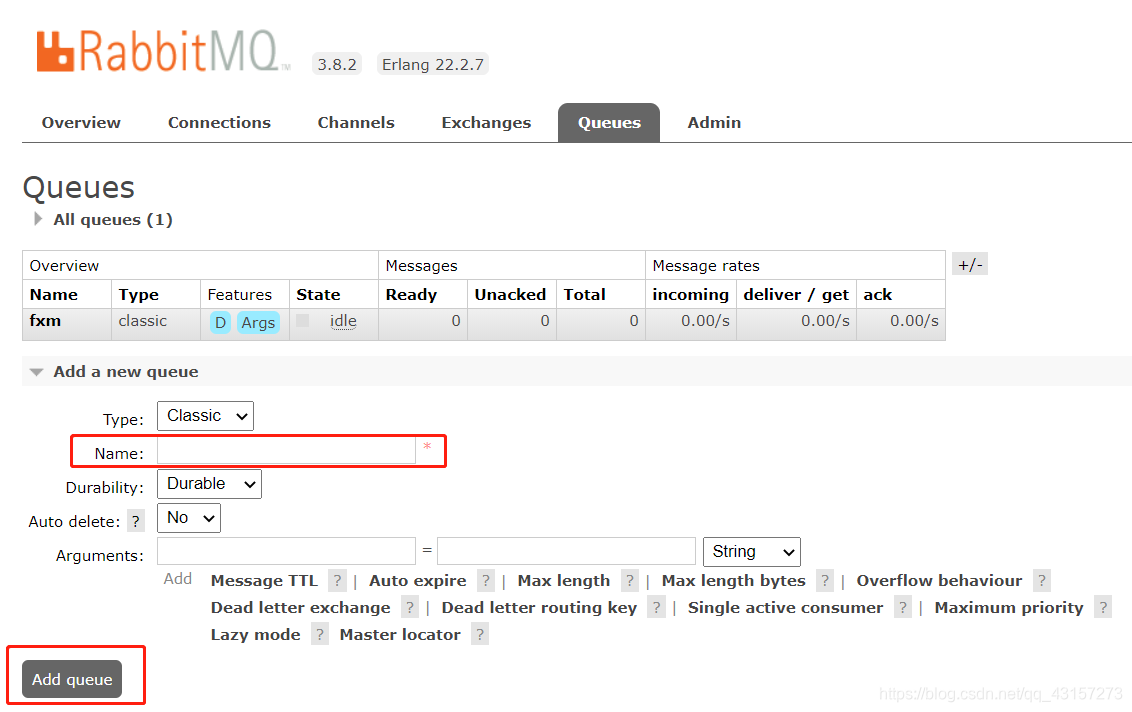1132x712 pixels.
Task: Select the Queues tab
Action: 609,123
